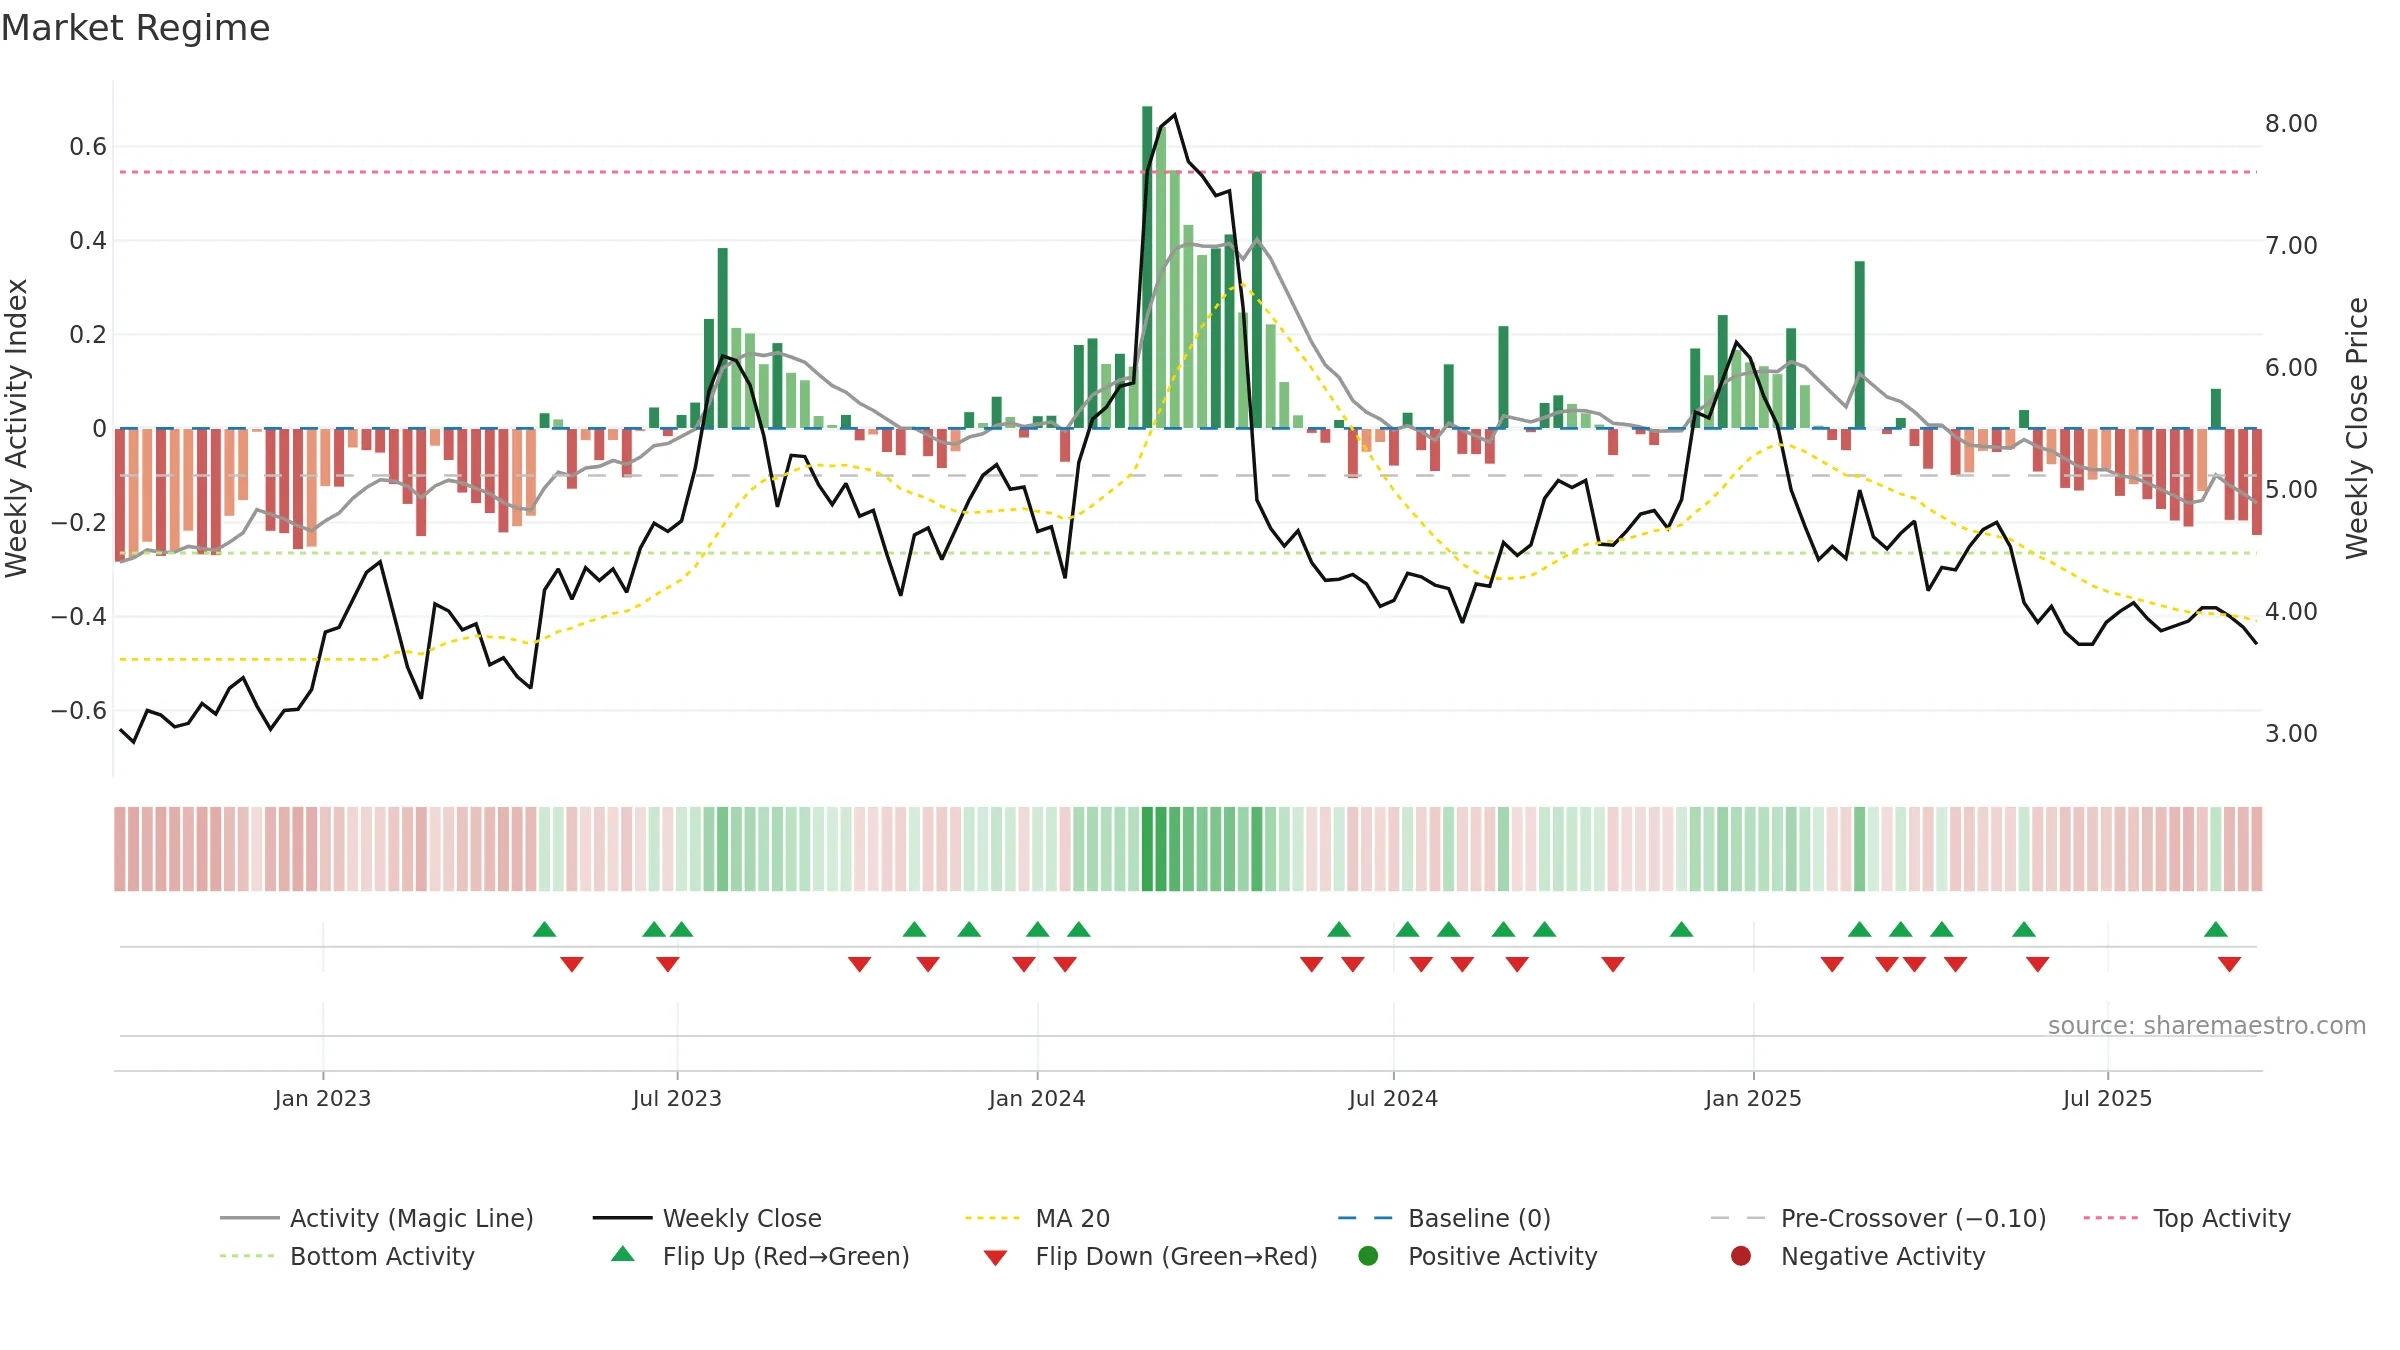Click the 0.6 activity tick label
This screenshot has height=1350, width=2400.
click(88, 147)
